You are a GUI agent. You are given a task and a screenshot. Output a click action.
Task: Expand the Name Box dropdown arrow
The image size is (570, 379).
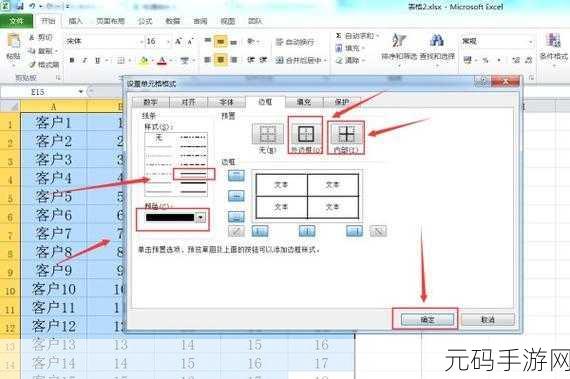pyautogui.click(x=80, y=92)
